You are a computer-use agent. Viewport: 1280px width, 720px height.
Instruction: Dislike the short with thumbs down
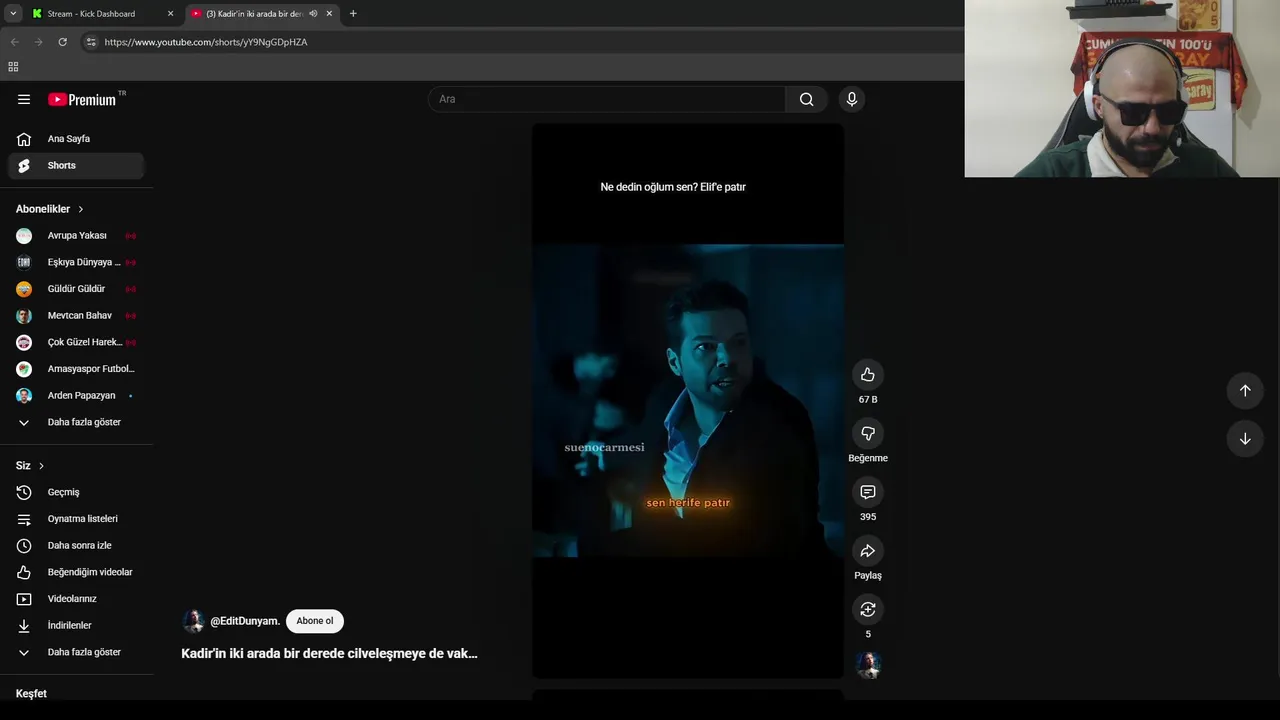tap(867, 433)
